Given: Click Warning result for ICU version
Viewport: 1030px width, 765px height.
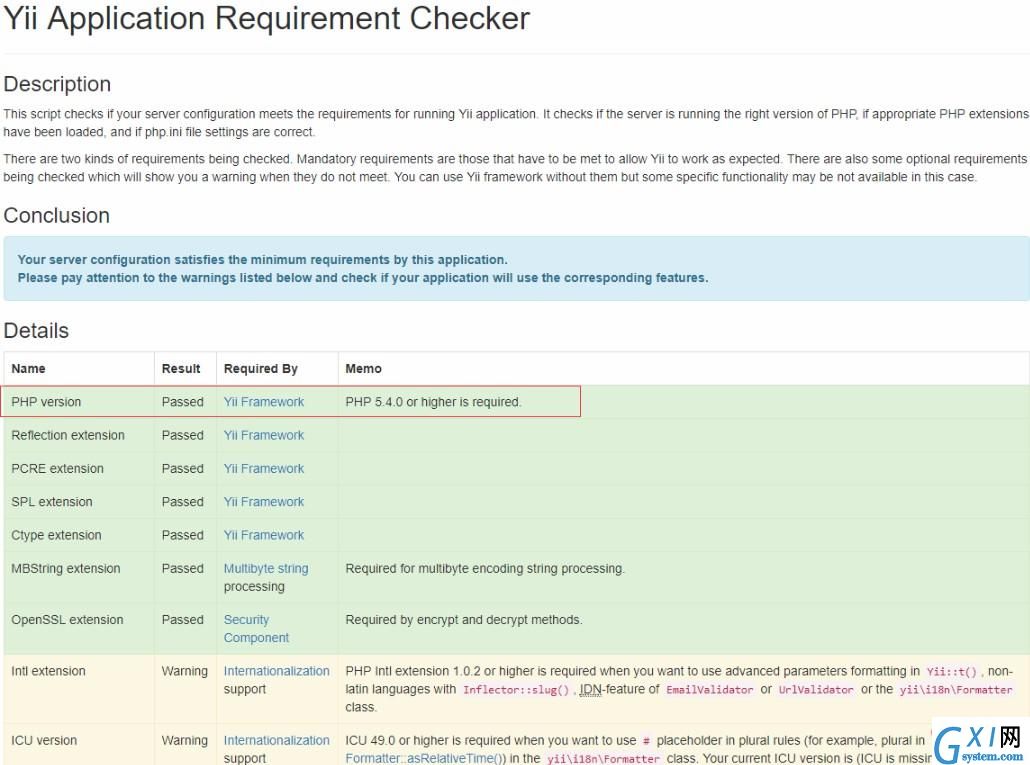Looking at the screenshot, I should [185, 740].
